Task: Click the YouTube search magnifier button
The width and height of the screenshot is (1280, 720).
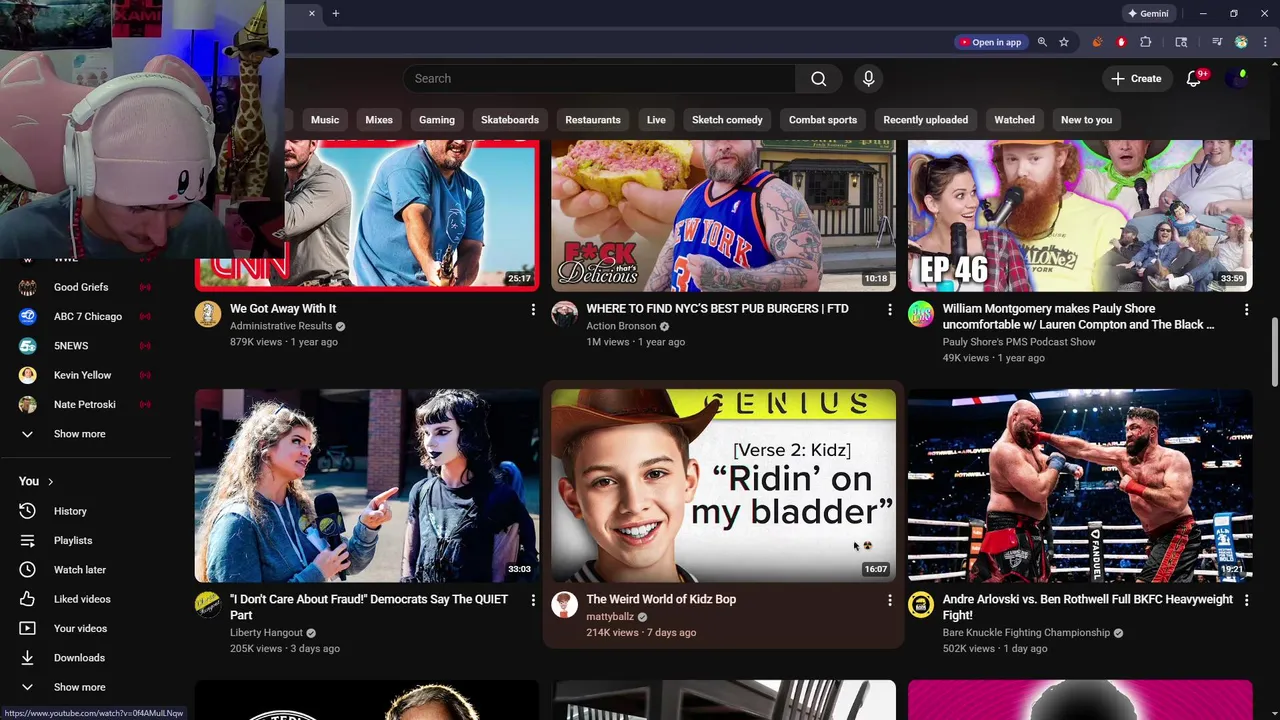Action: [x=818, y=79]
